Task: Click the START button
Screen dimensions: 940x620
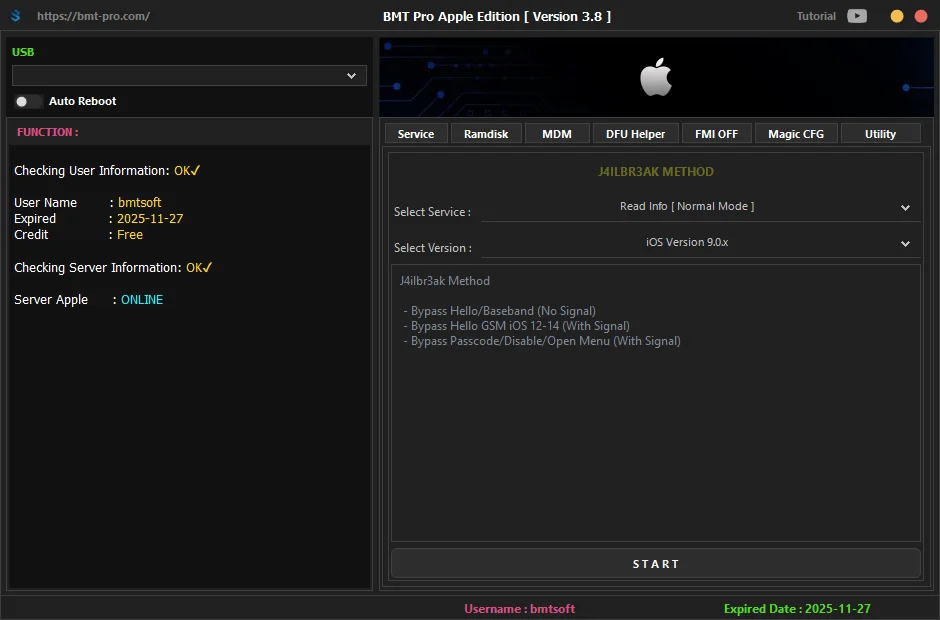Action: [x=656, y=564]
